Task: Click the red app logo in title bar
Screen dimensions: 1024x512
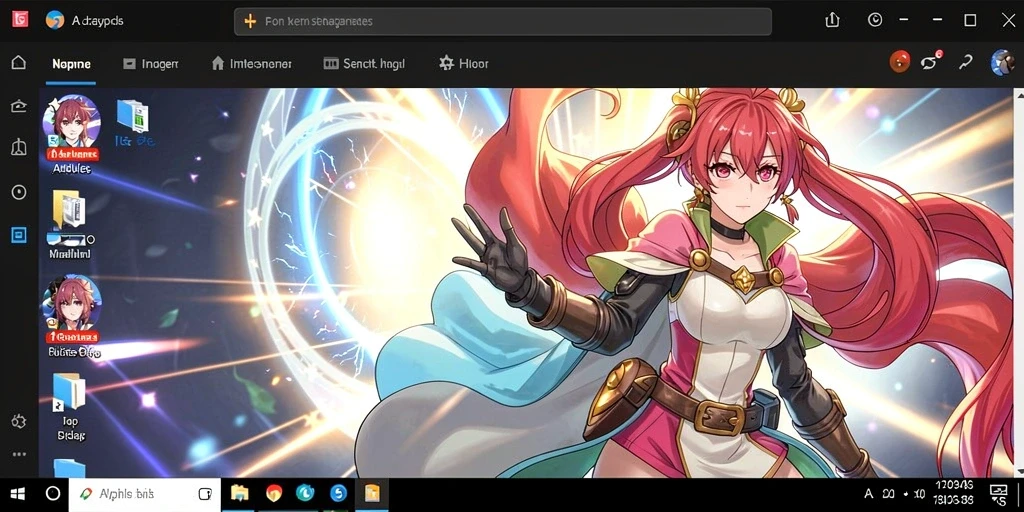Action: click(x=20, y=20)
